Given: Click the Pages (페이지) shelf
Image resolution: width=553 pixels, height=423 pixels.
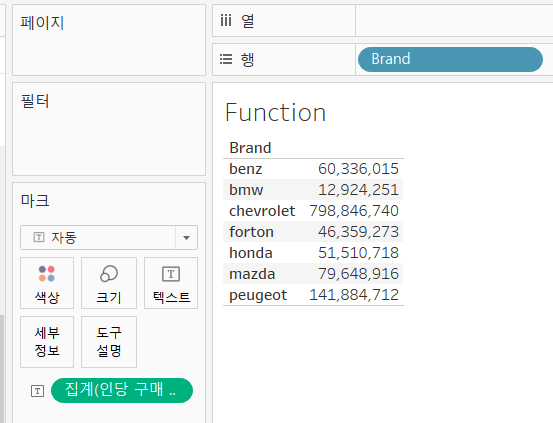Looking at the screenshot, I should [109, 40].
